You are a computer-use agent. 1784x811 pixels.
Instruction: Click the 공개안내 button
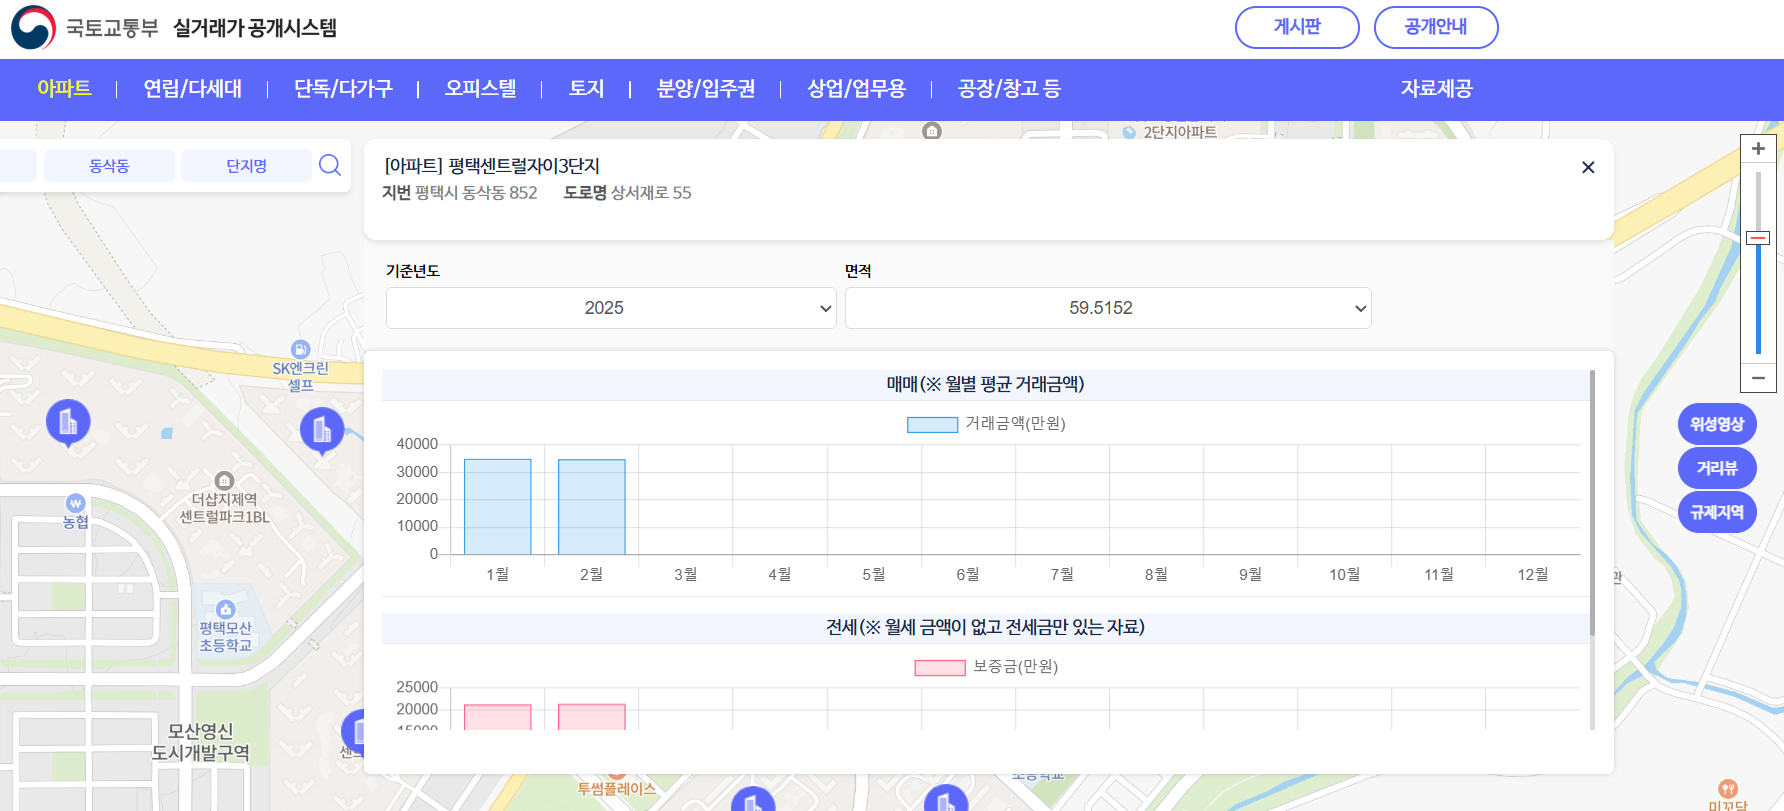coord(1436,27)
